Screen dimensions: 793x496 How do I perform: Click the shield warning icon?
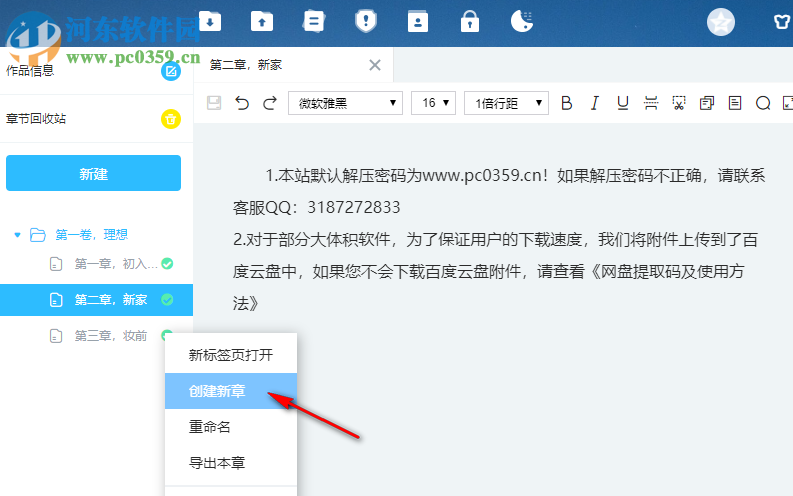[366, 22]
